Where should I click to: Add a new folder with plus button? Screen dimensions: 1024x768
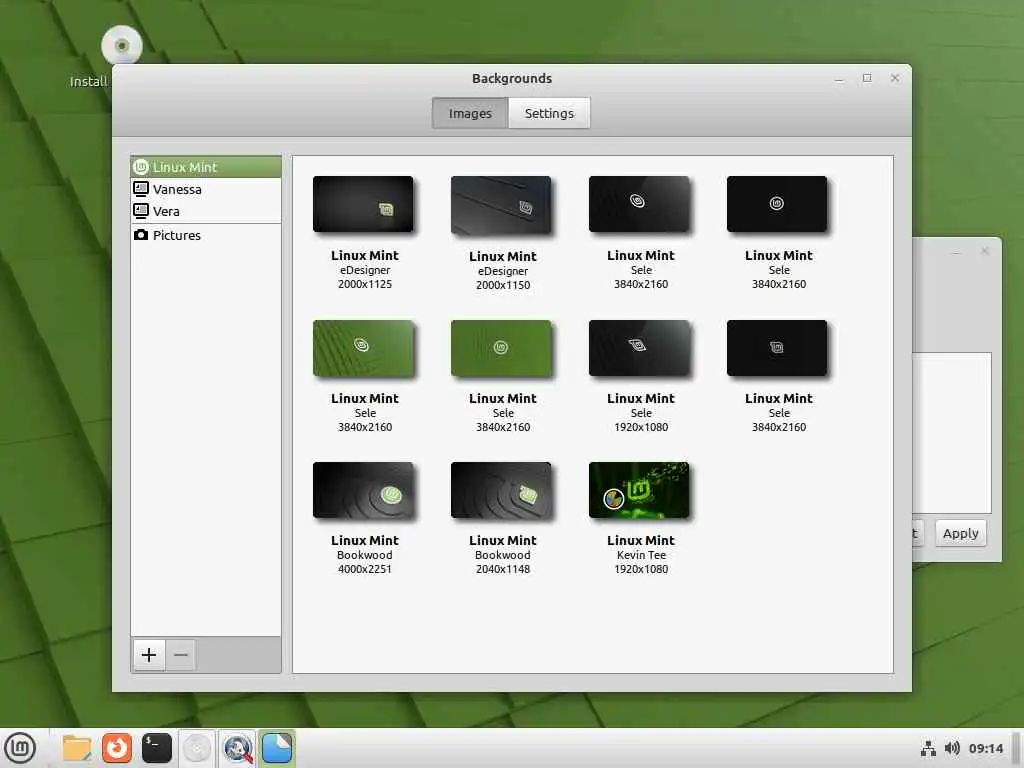149,654
